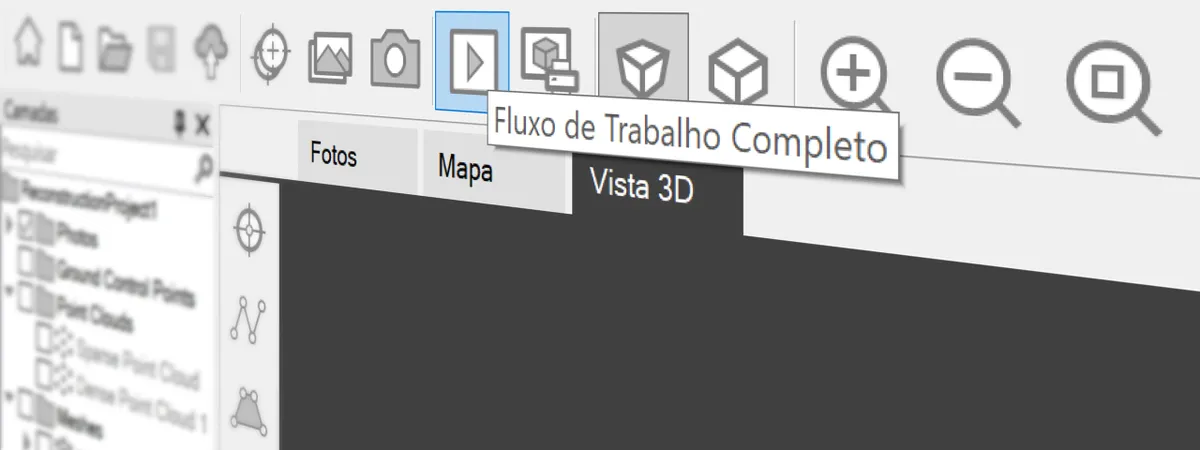Run the Fluxo de Trabalho Completo play button
The width and height of the screenshot is (1200, 450).
pos(472,62)
